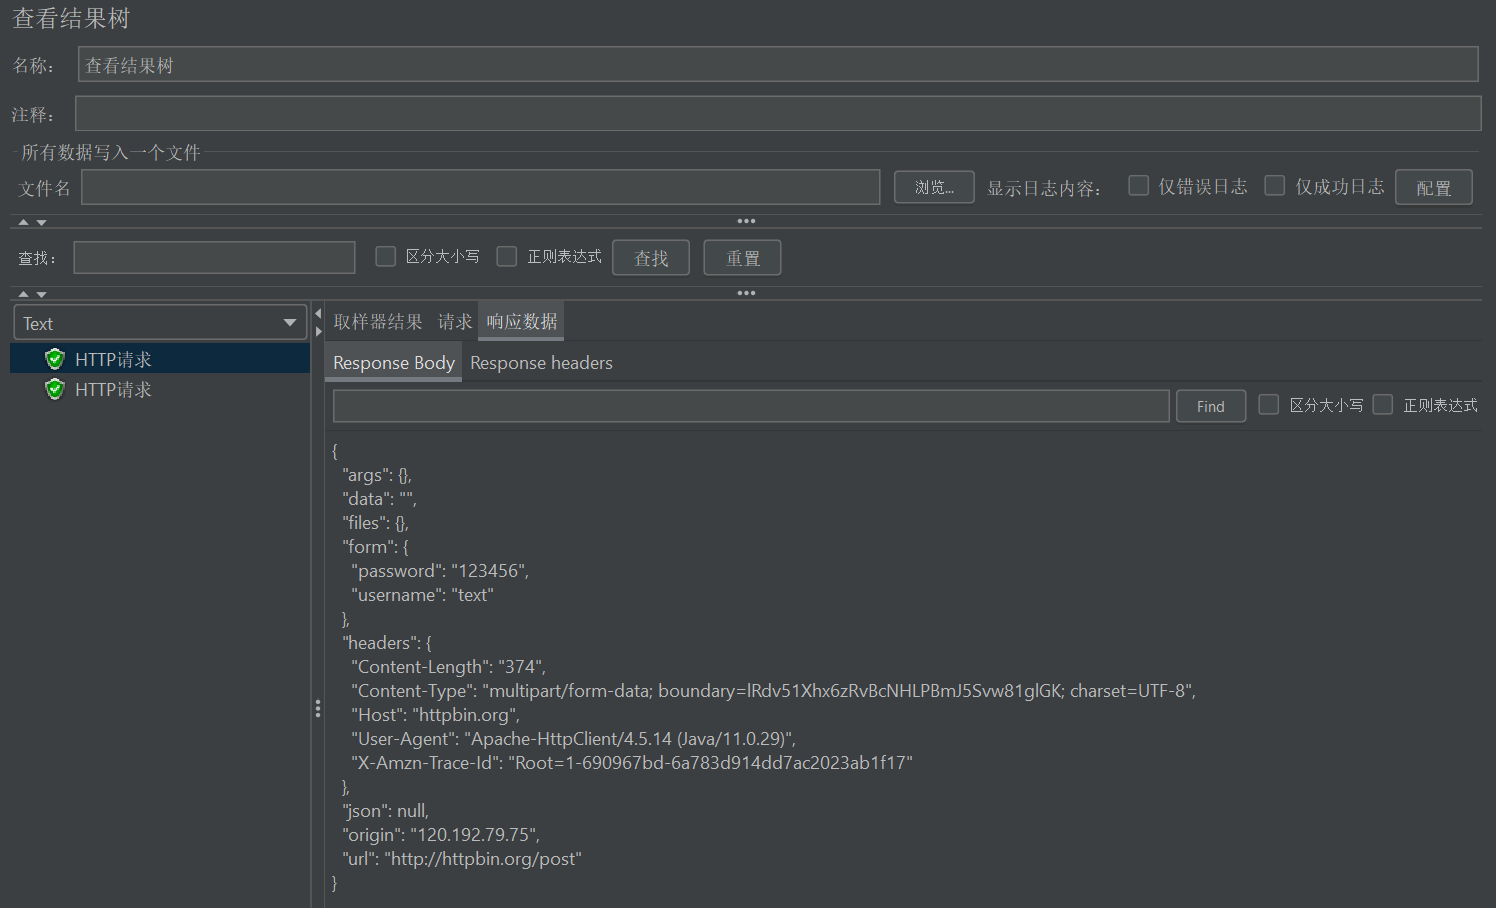Enable the 仅错误日志 checkbox
Image resolution: width=1496 pixels, height=908 pixels.
pos(1138,186)
